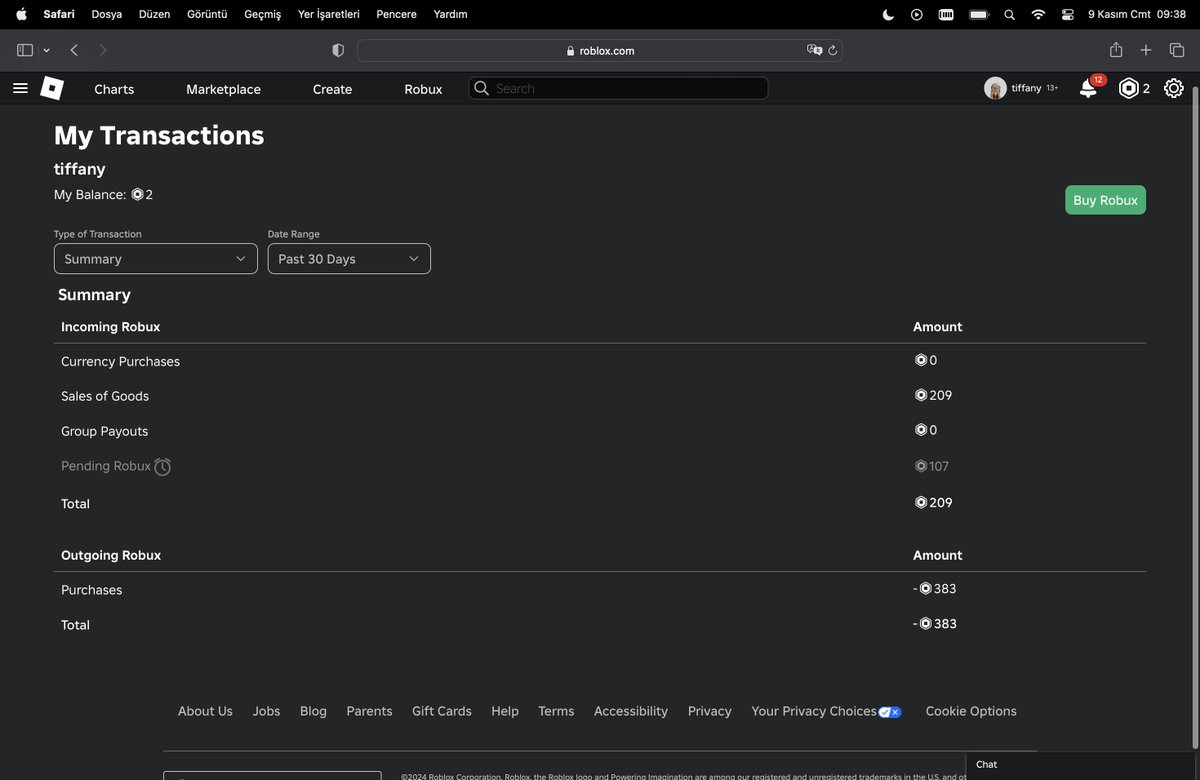The image size is (1200, 780).
Task: Click the translate icon in address bar
Action: click(814, 50)
